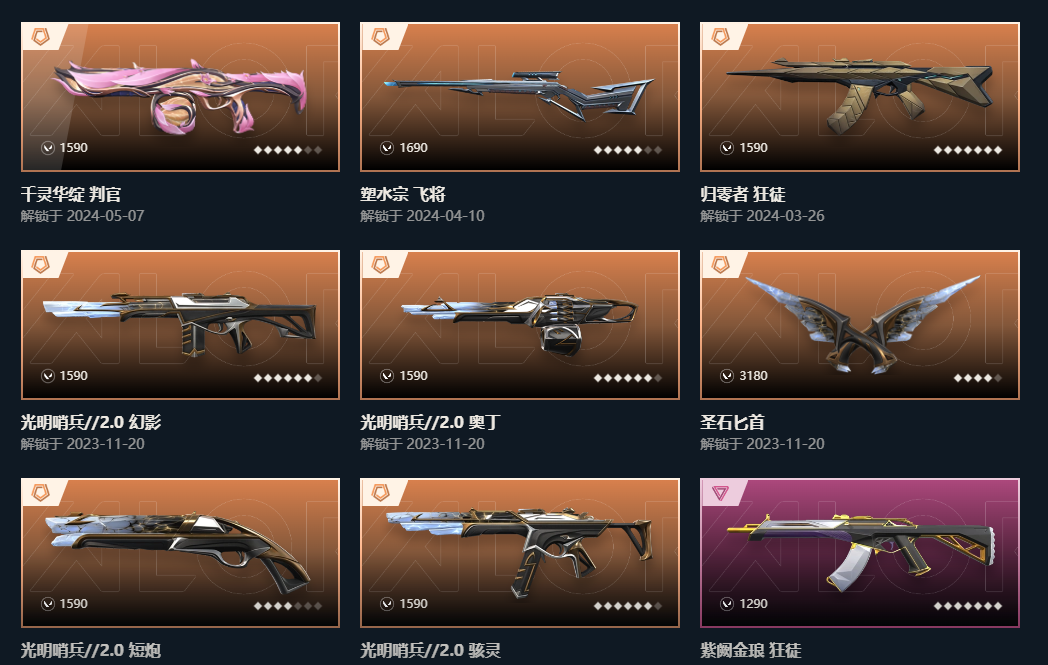1048x665 pixels.
Task: Select the pink 千灵华绽 判官 shotgun image
Action: (x=180, y=95)
